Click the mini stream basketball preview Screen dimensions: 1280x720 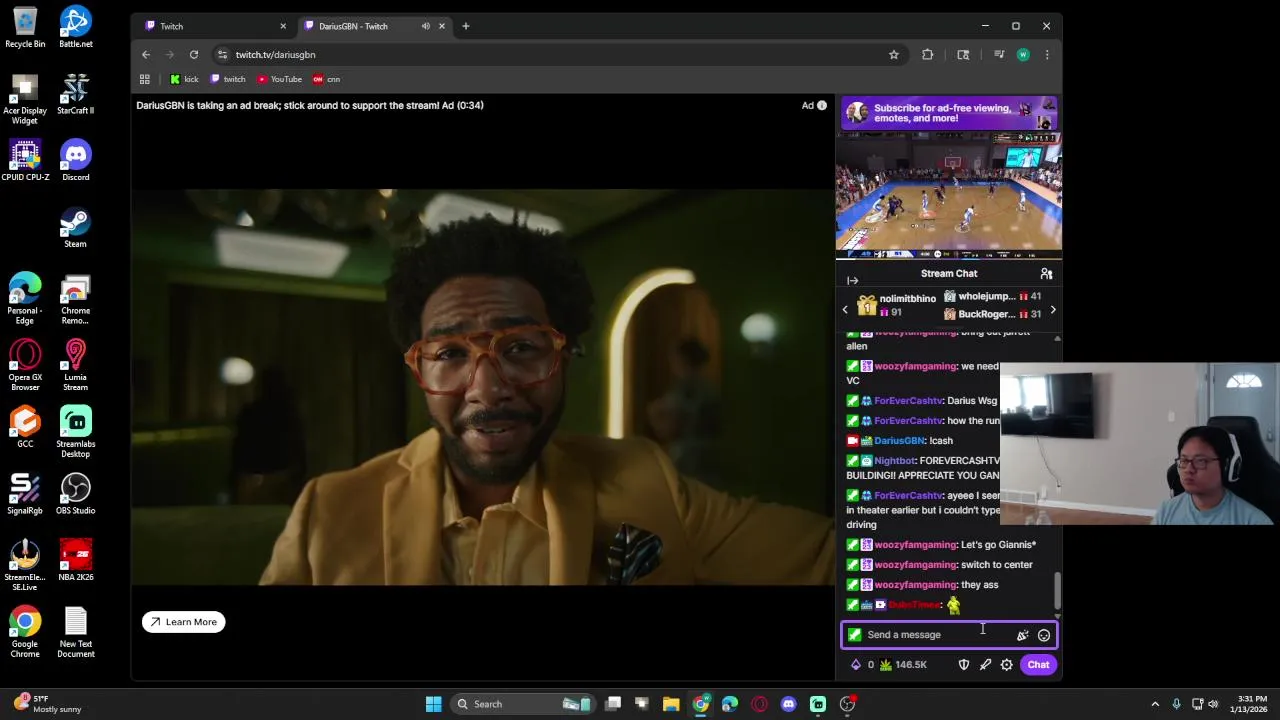point(949,195)
